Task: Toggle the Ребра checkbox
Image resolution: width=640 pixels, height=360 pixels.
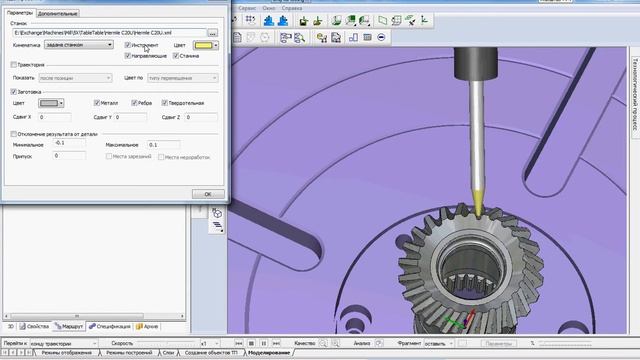Action: click(134, 103)
